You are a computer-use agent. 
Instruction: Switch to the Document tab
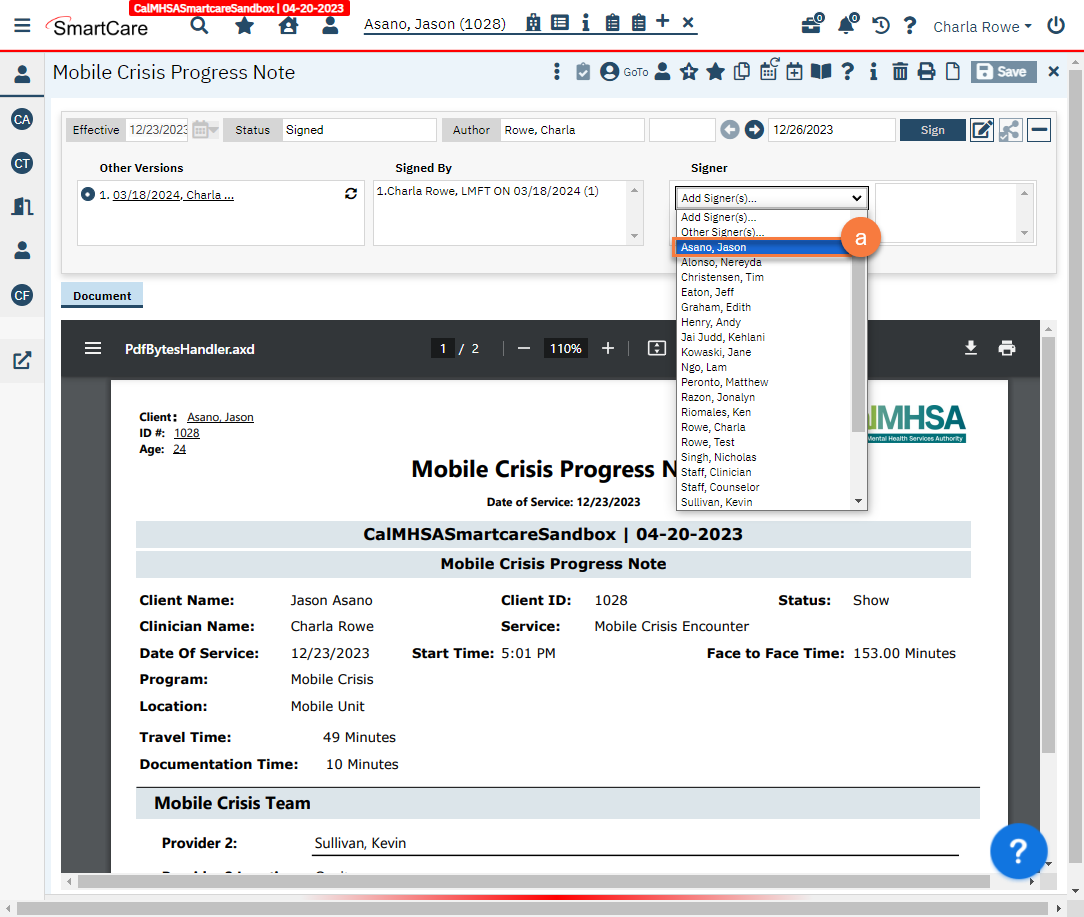pyautogui.click(x=101, y=295)
